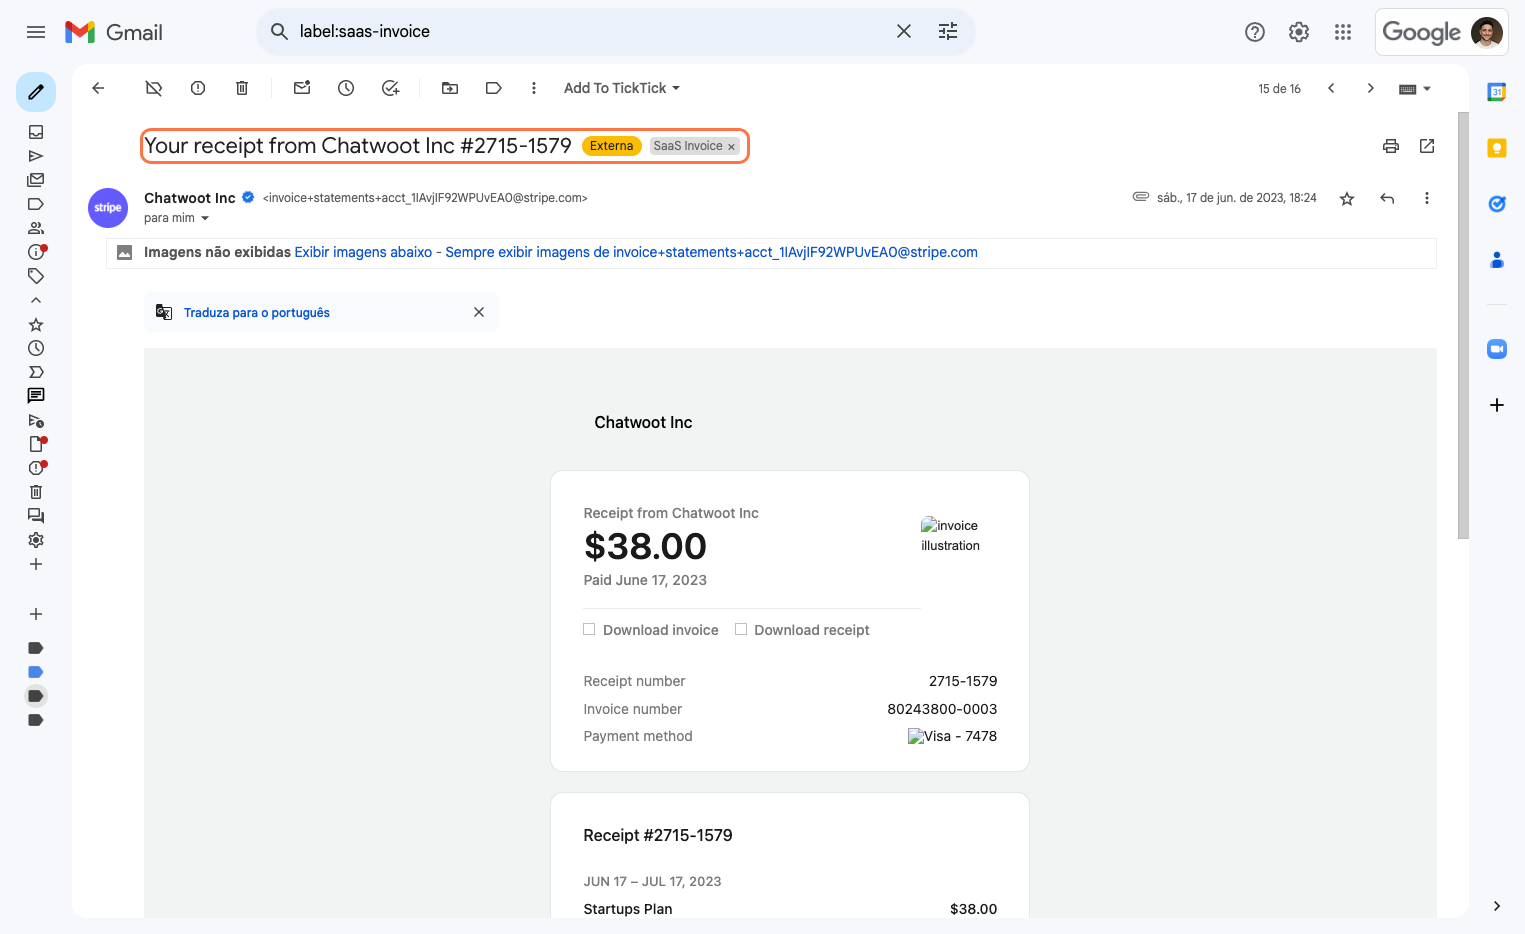
Task: Click the Gmail logo
Action: coord(113,32)
